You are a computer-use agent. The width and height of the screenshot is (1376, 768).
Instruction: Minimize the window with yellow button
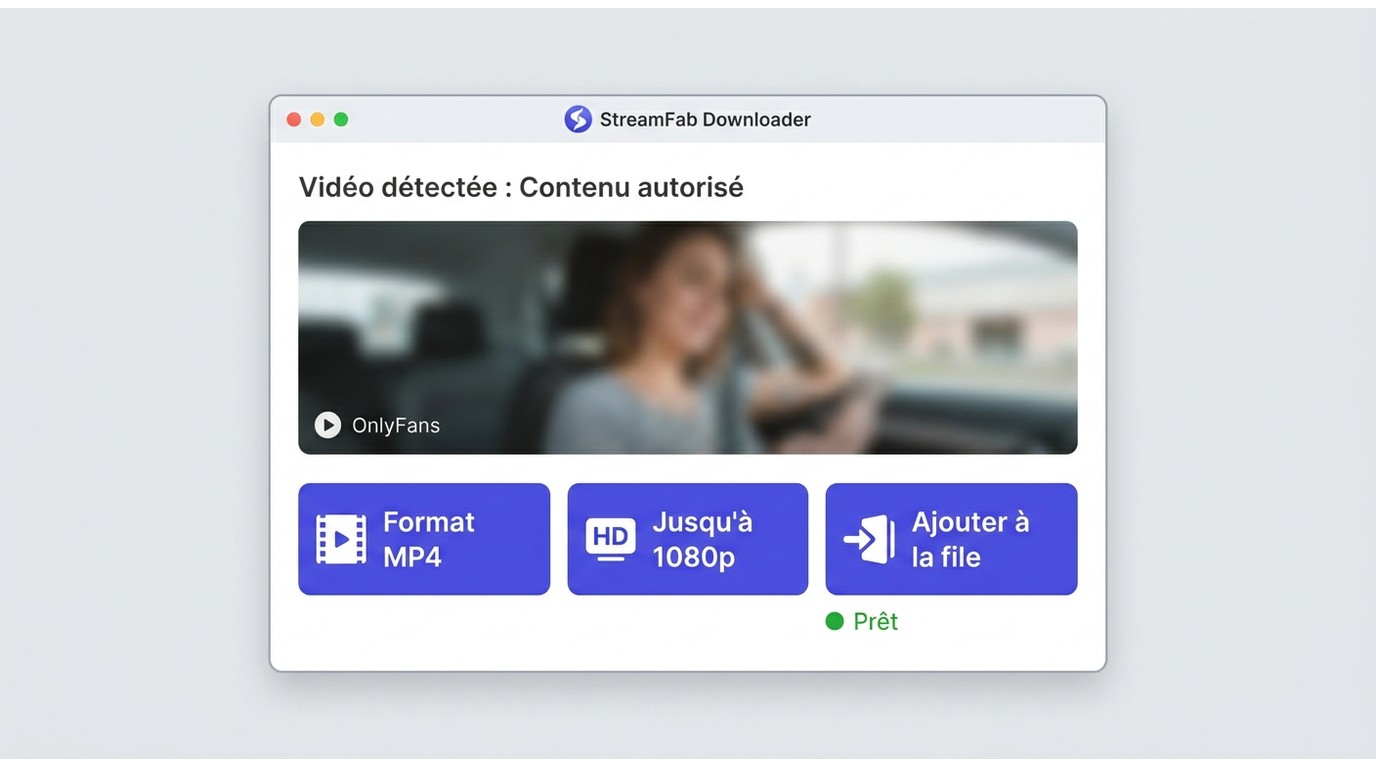[x=317, y=119]
